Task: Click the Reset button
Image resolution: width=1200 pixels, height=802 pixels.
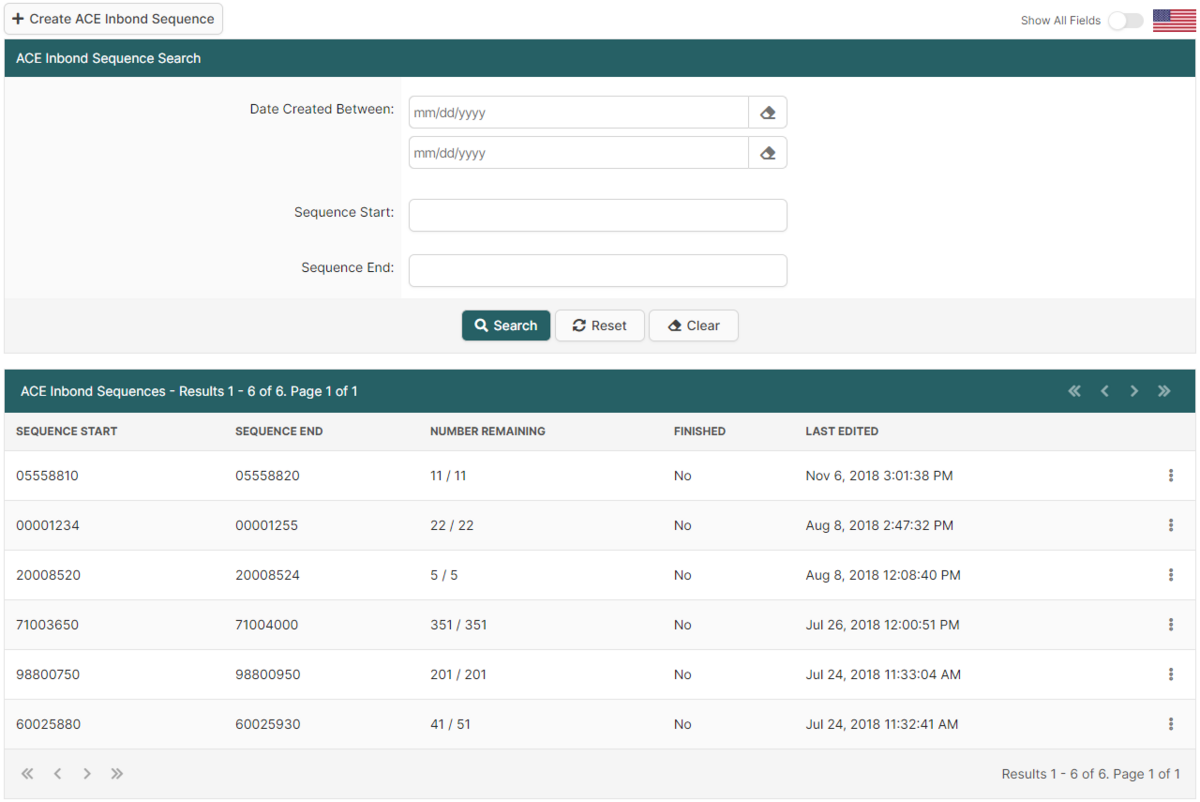Action: 599,325
